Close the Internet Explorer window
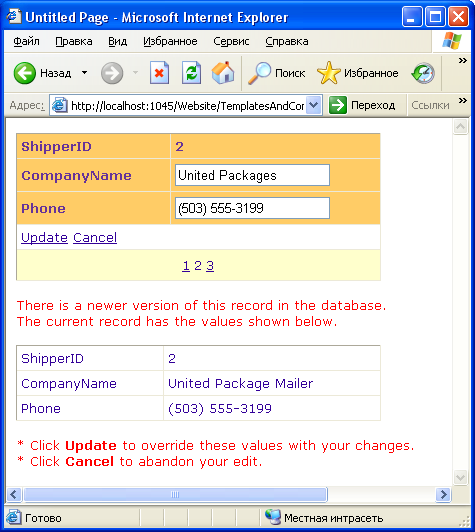475x532 pixels. [x=458, y=17]
